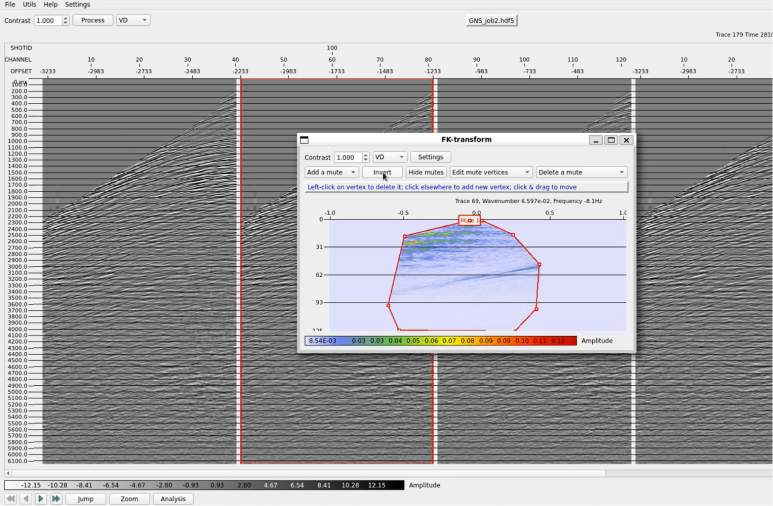Toggle the Hide mutes button

426,172
